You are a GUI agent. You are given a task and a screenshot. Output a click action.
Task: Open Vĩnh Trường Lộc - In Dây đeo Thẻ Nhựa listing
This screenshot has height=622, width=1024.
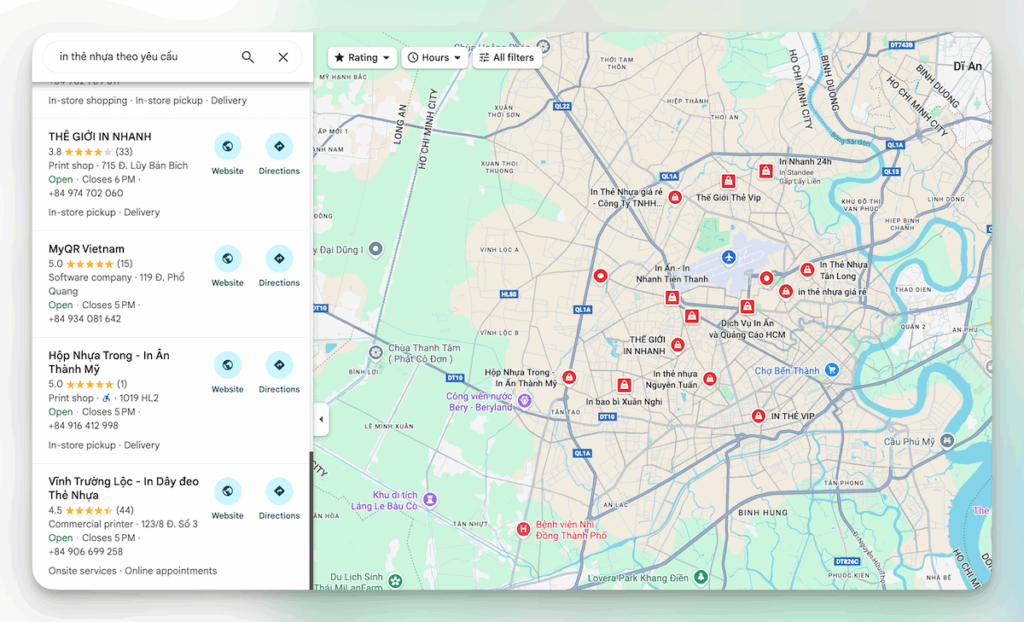pos(123,488)
